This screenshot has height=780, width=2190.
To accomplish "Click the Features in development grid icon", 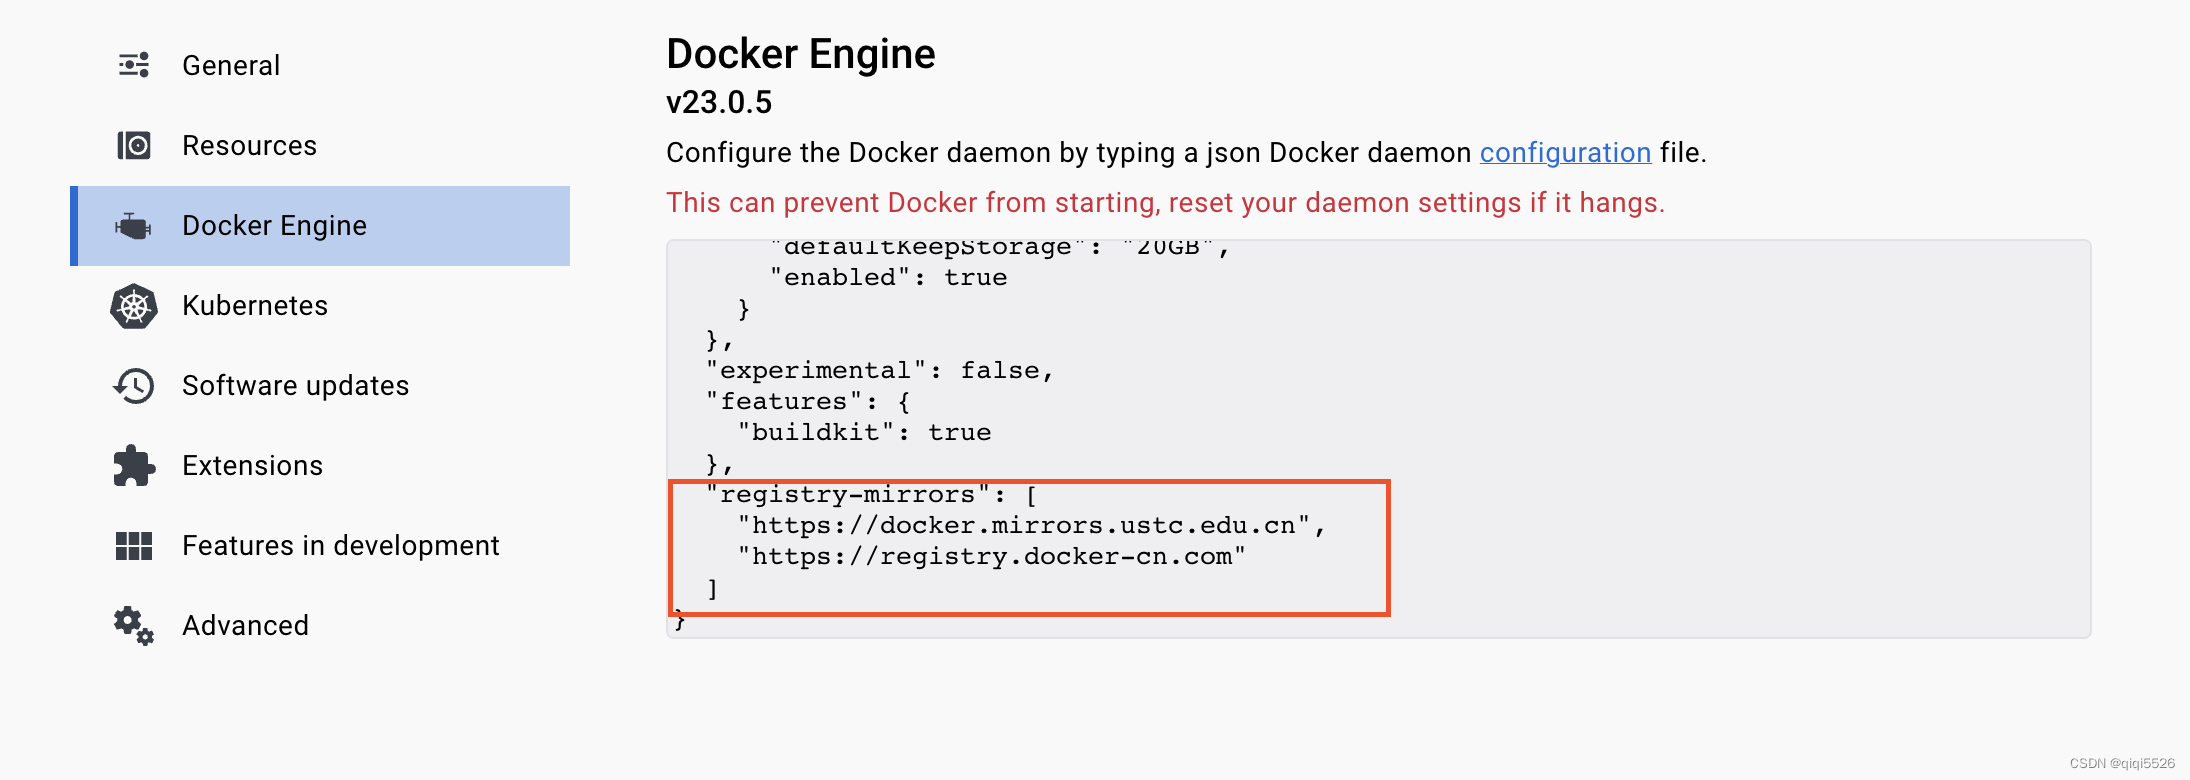I will pos(133,545).
